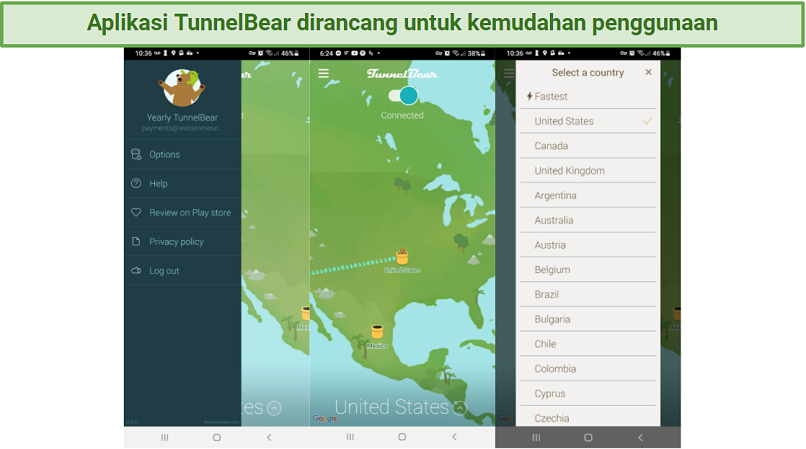
Task: Expand the United States country selector chevron
Action: pyautogui.click(x=460, y=408)
